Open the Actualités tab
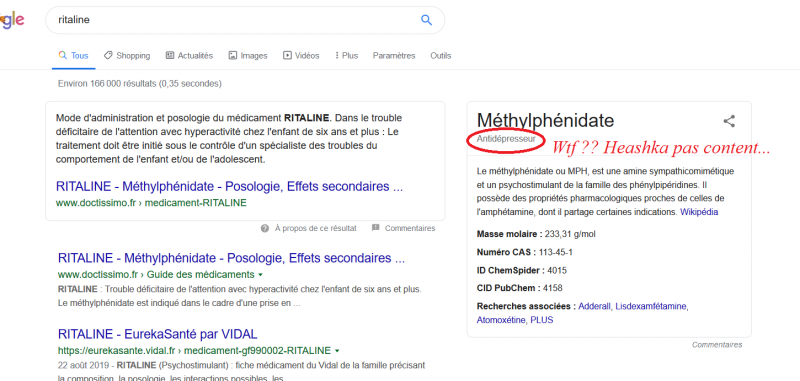This screenshot has height=381, width=800. click(189, 56)
